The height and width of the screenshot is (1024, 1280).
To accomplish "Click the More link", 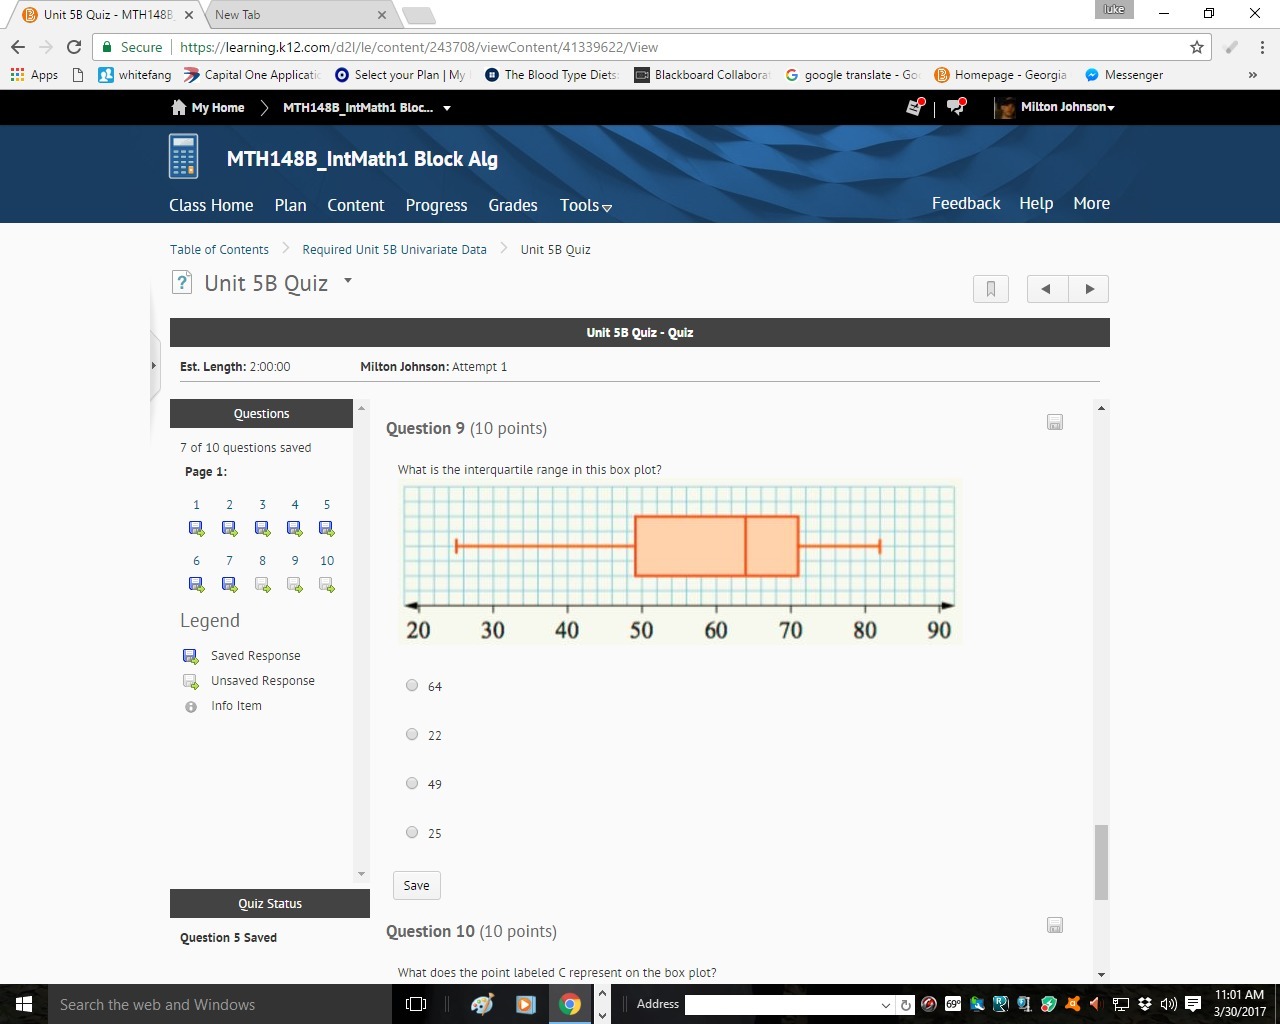I will [x=1092, y=203].
